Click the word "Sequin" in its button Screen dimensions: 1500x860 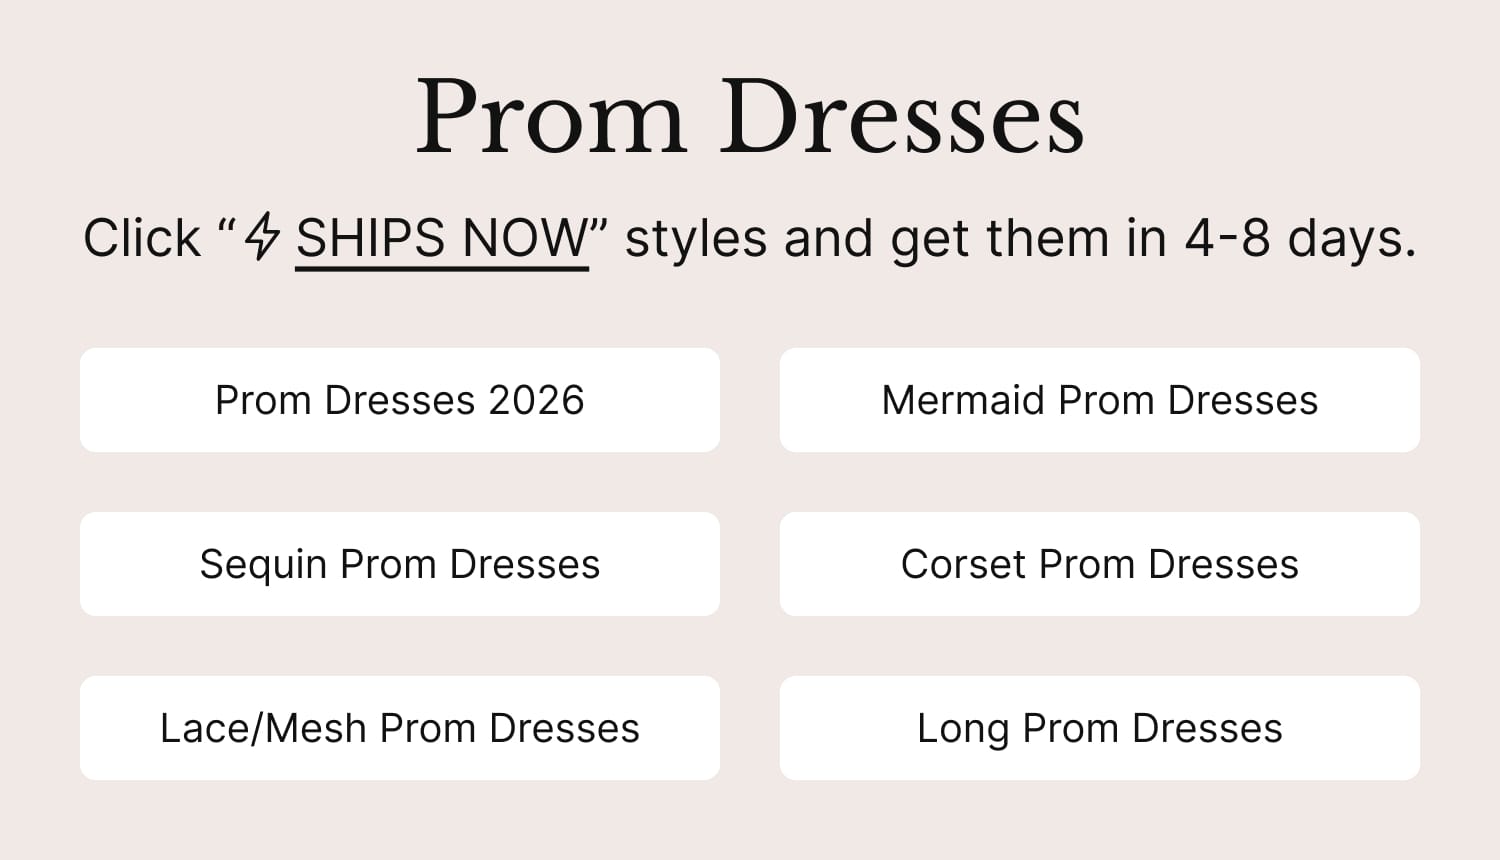tap(263, 564)
